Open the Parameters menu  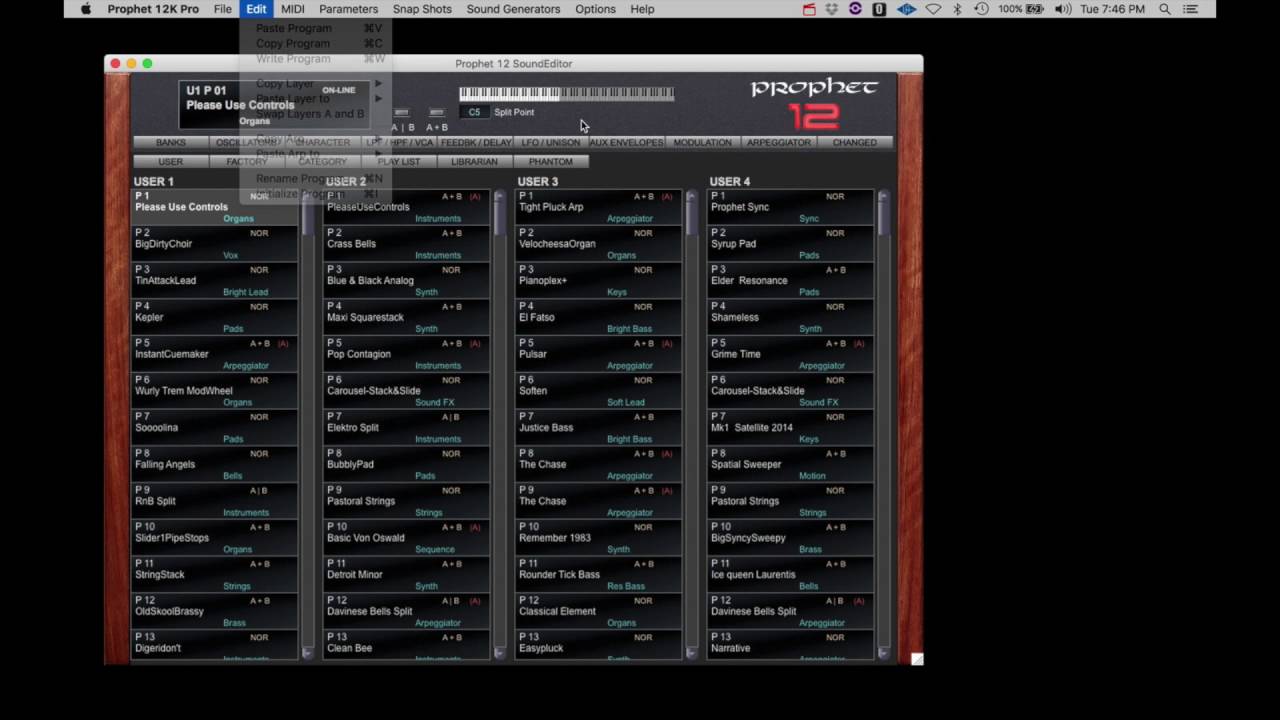(x=348, y=9)
